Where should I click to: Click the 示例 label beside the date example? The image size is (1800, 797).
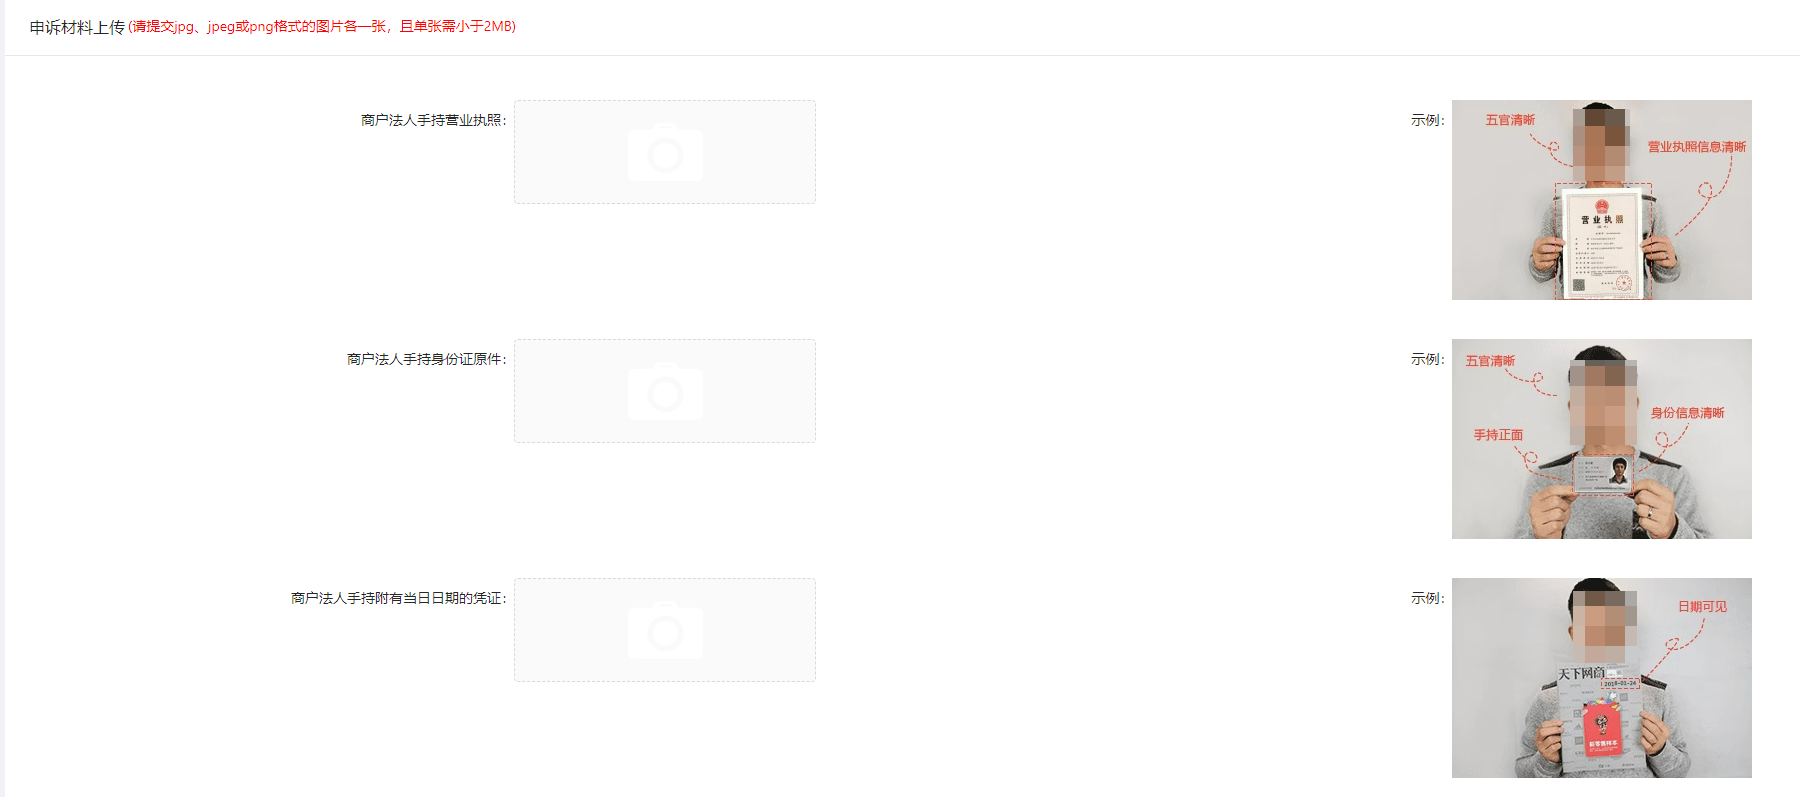pos(1427,598)
